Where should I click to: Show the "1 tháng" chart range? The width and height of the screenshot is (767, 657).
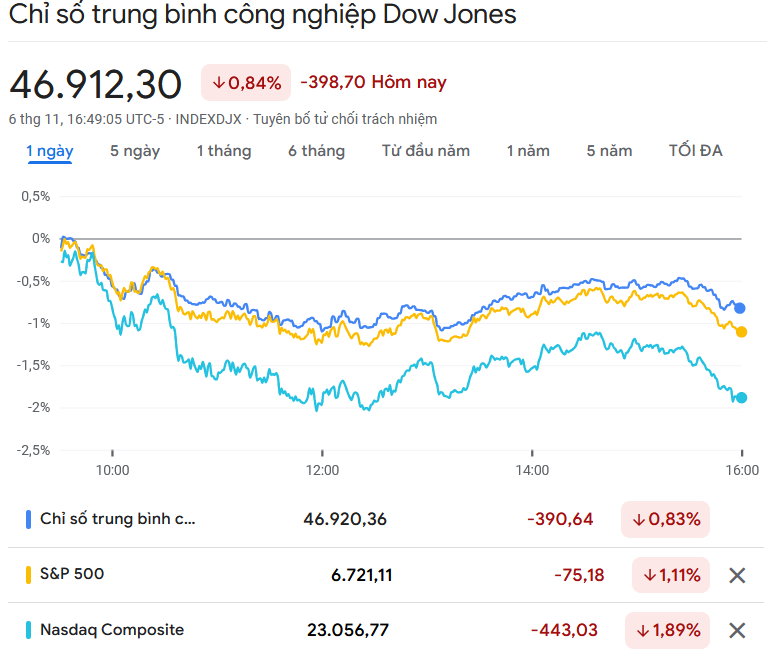[x=224, y=151]
